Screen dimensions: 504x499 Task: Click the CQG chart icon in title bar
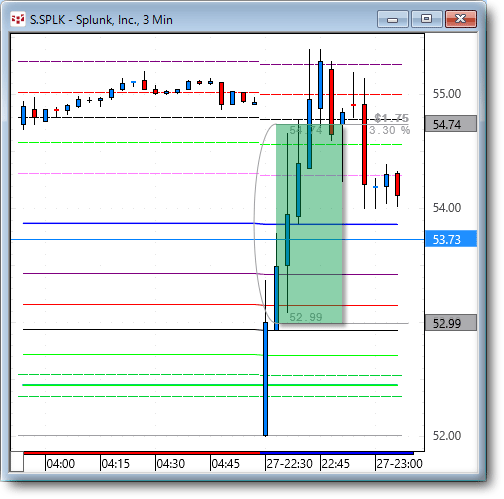pyautogui.click(x=17, y=20)
